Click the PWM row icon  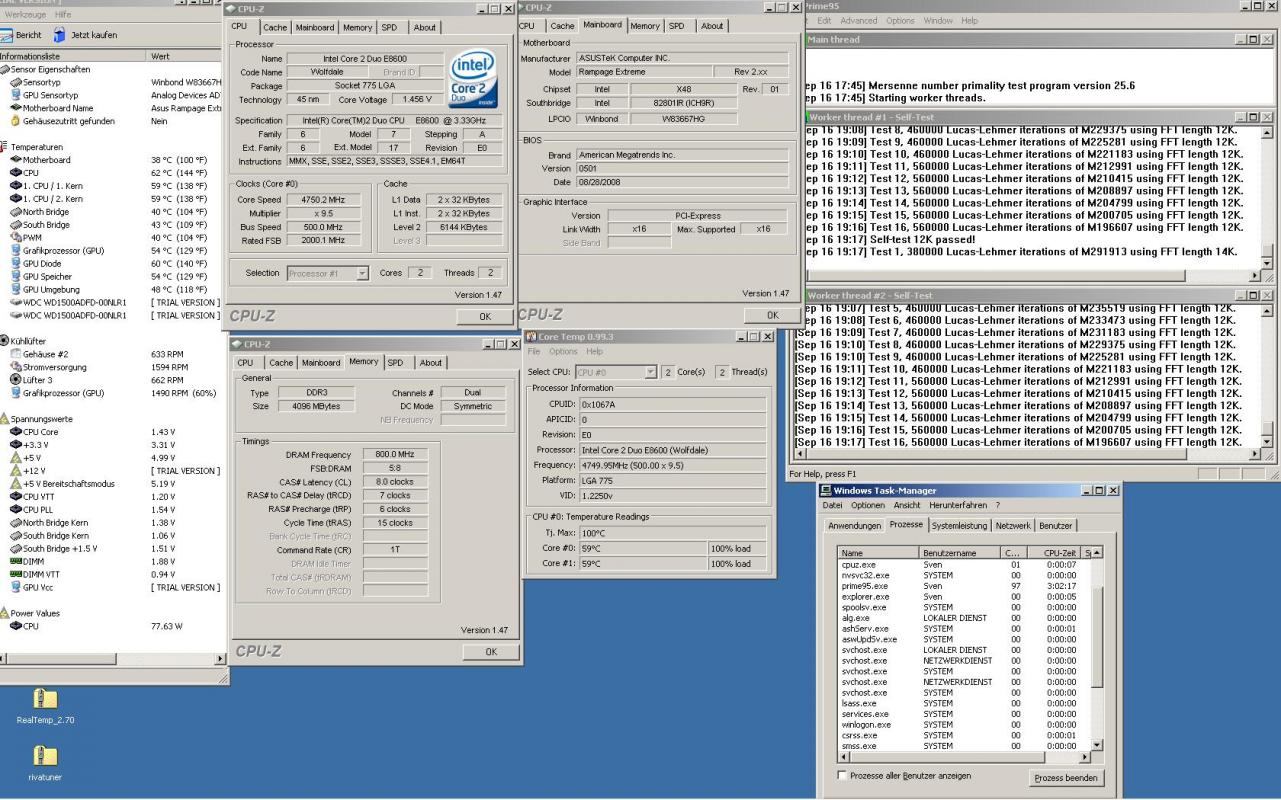click(15, 237)
